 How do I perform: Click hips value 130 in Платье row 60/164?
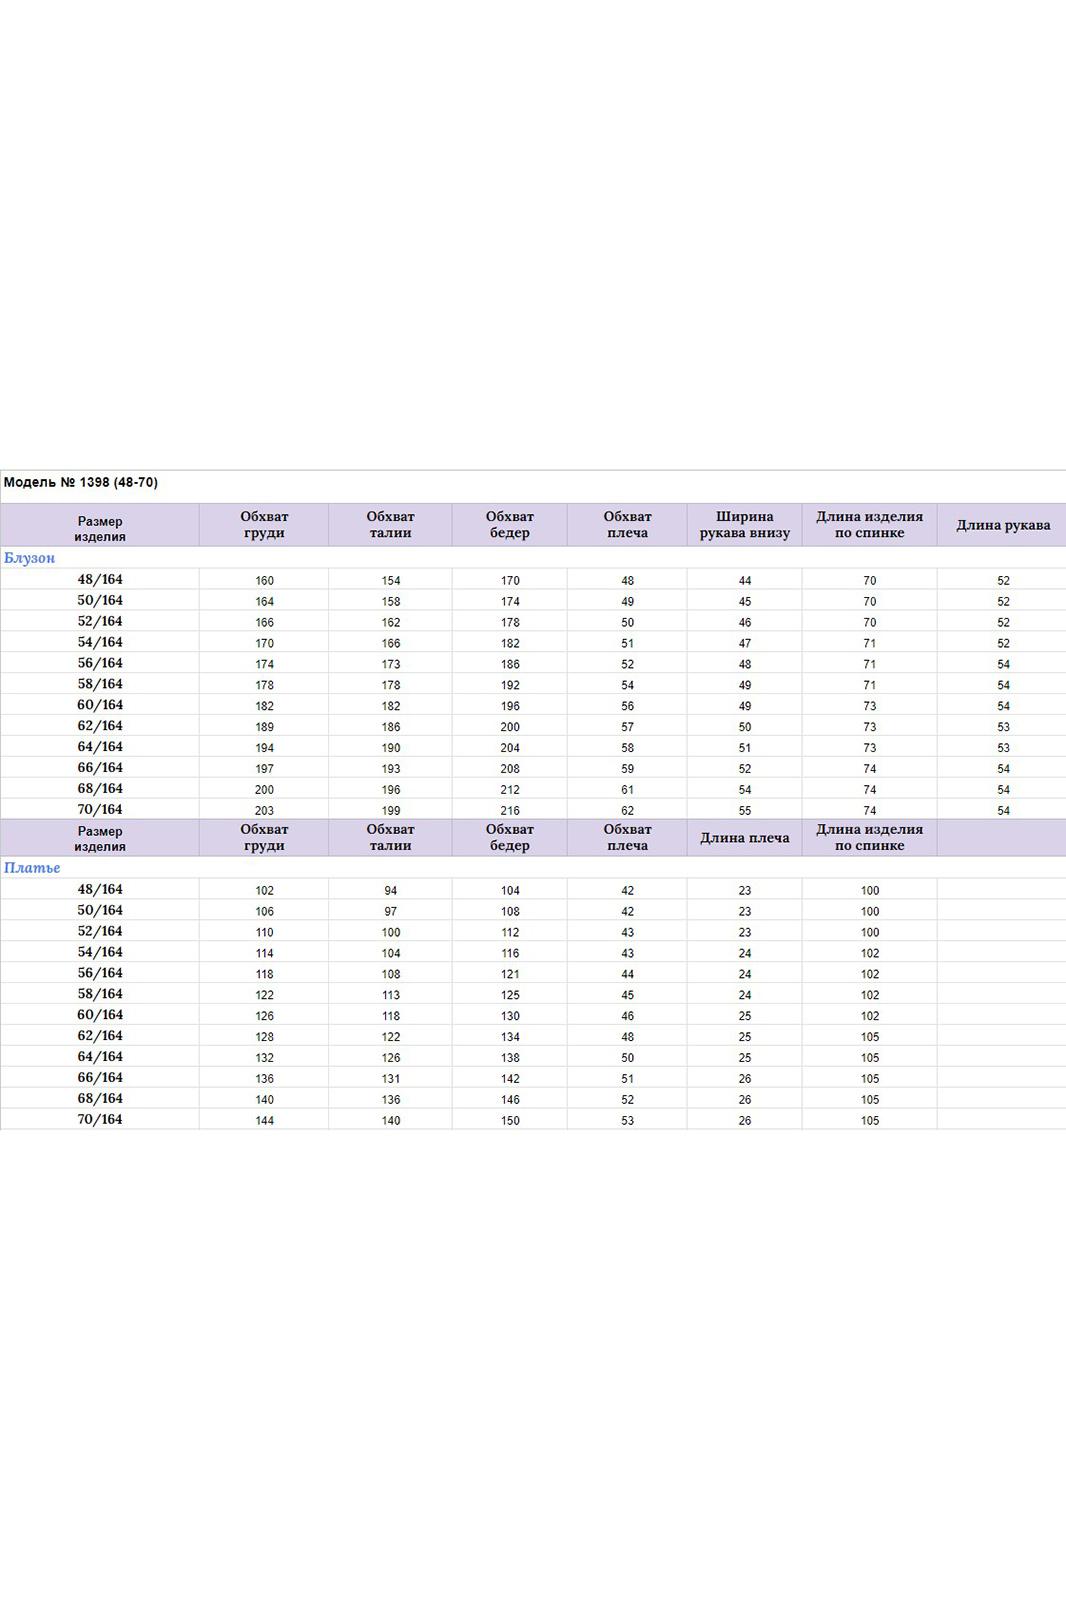510,1016
